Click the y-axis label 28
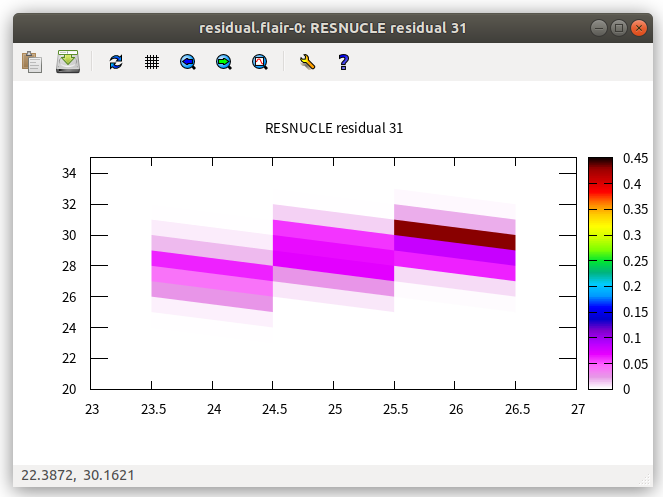This screenshot has height=497, width=663. pyautogui.click(x=69, y=266)
